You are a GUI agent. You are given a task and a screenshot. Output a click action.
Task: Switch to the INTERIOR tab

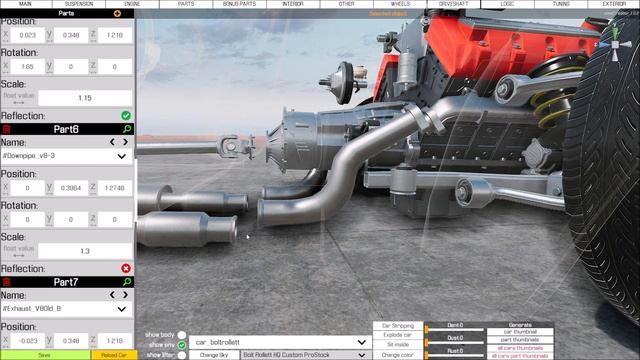(x=293, y=4)
